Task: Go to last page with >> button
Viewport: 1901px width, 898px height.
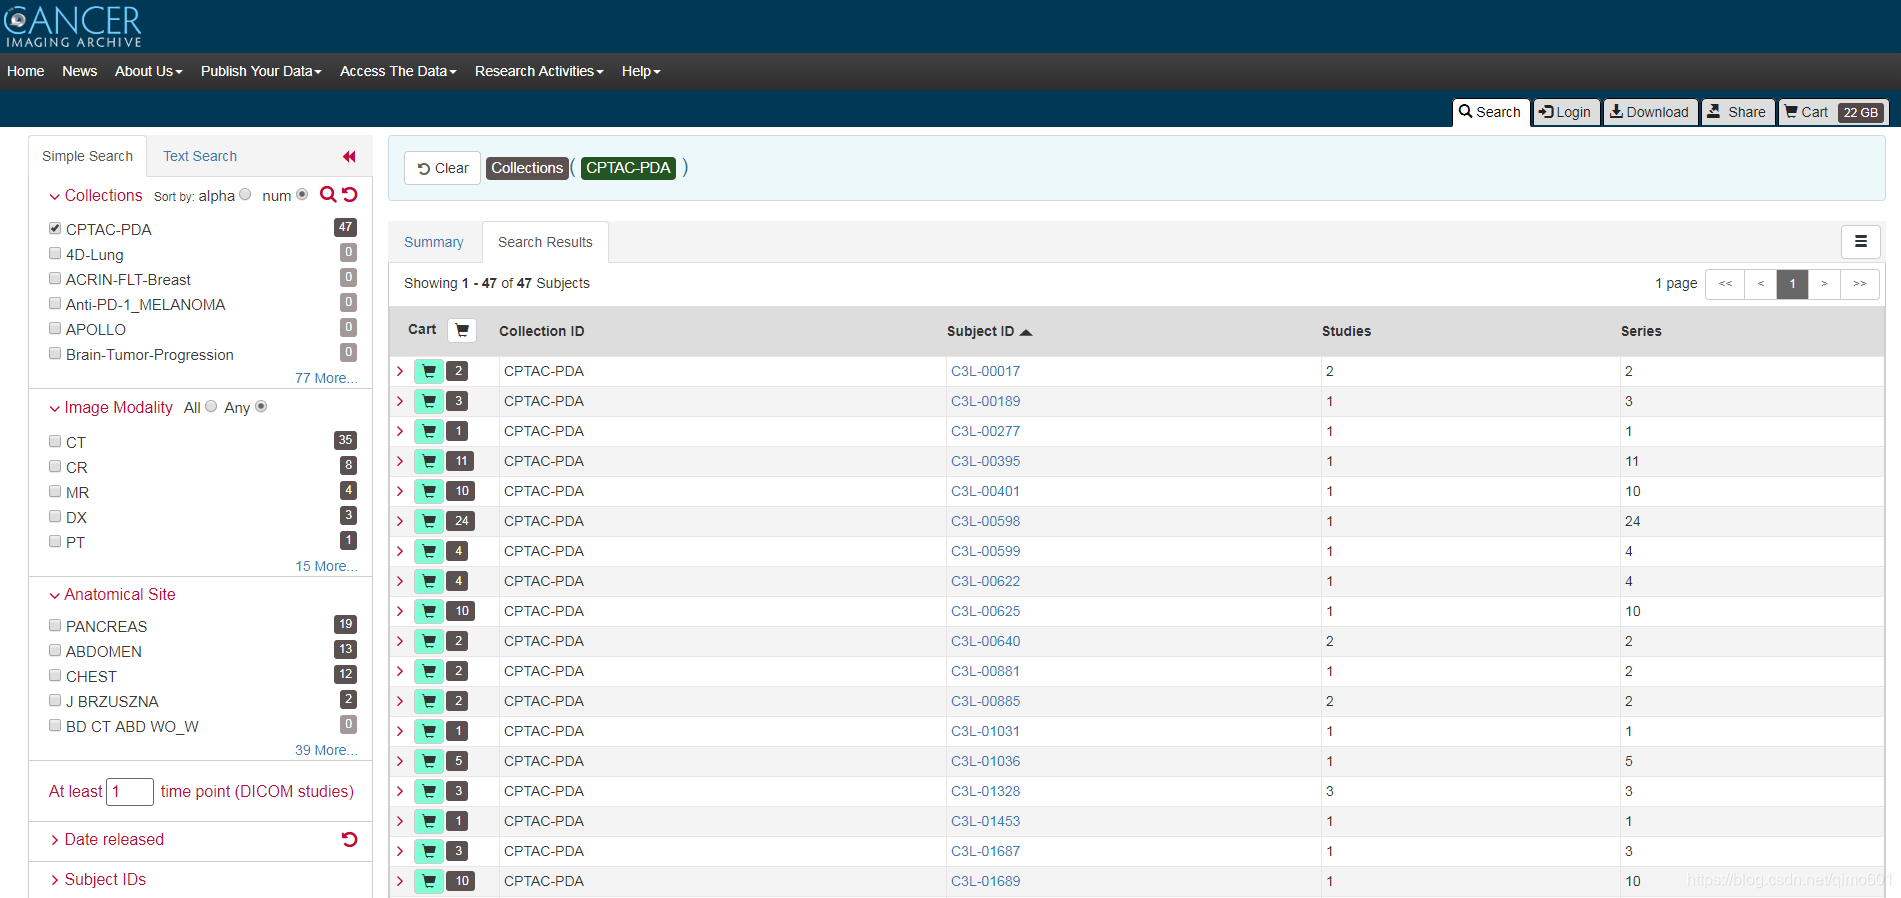Action: 1859,284
